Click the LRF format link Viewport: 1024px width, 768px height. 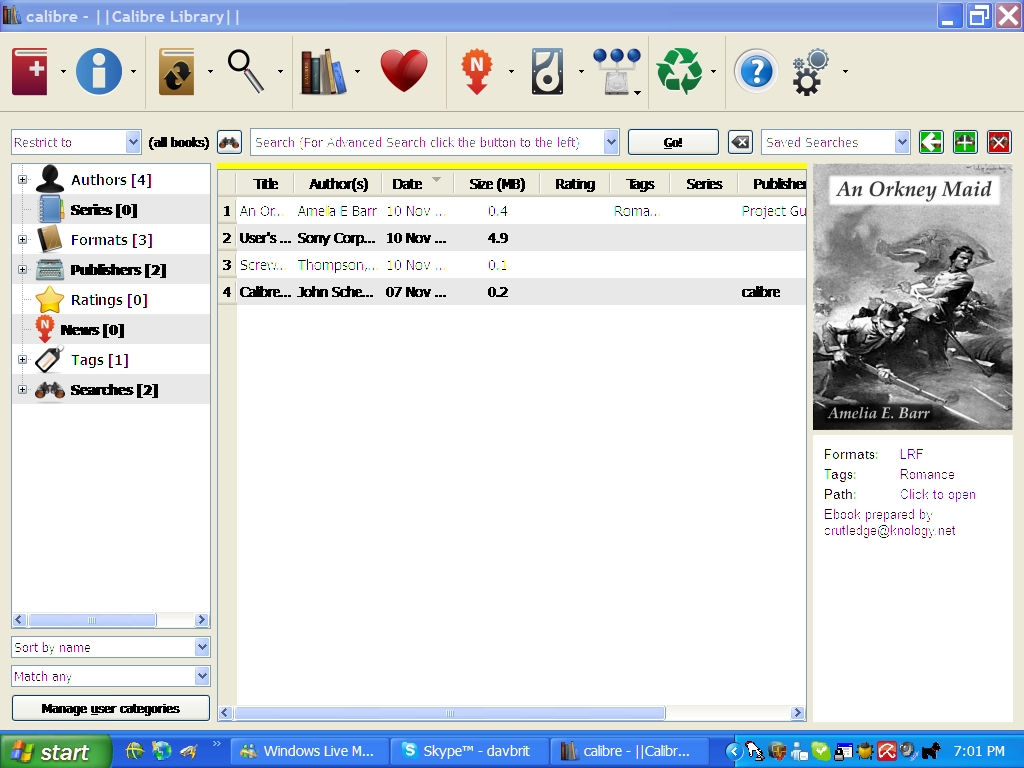[x=911, y=454]
